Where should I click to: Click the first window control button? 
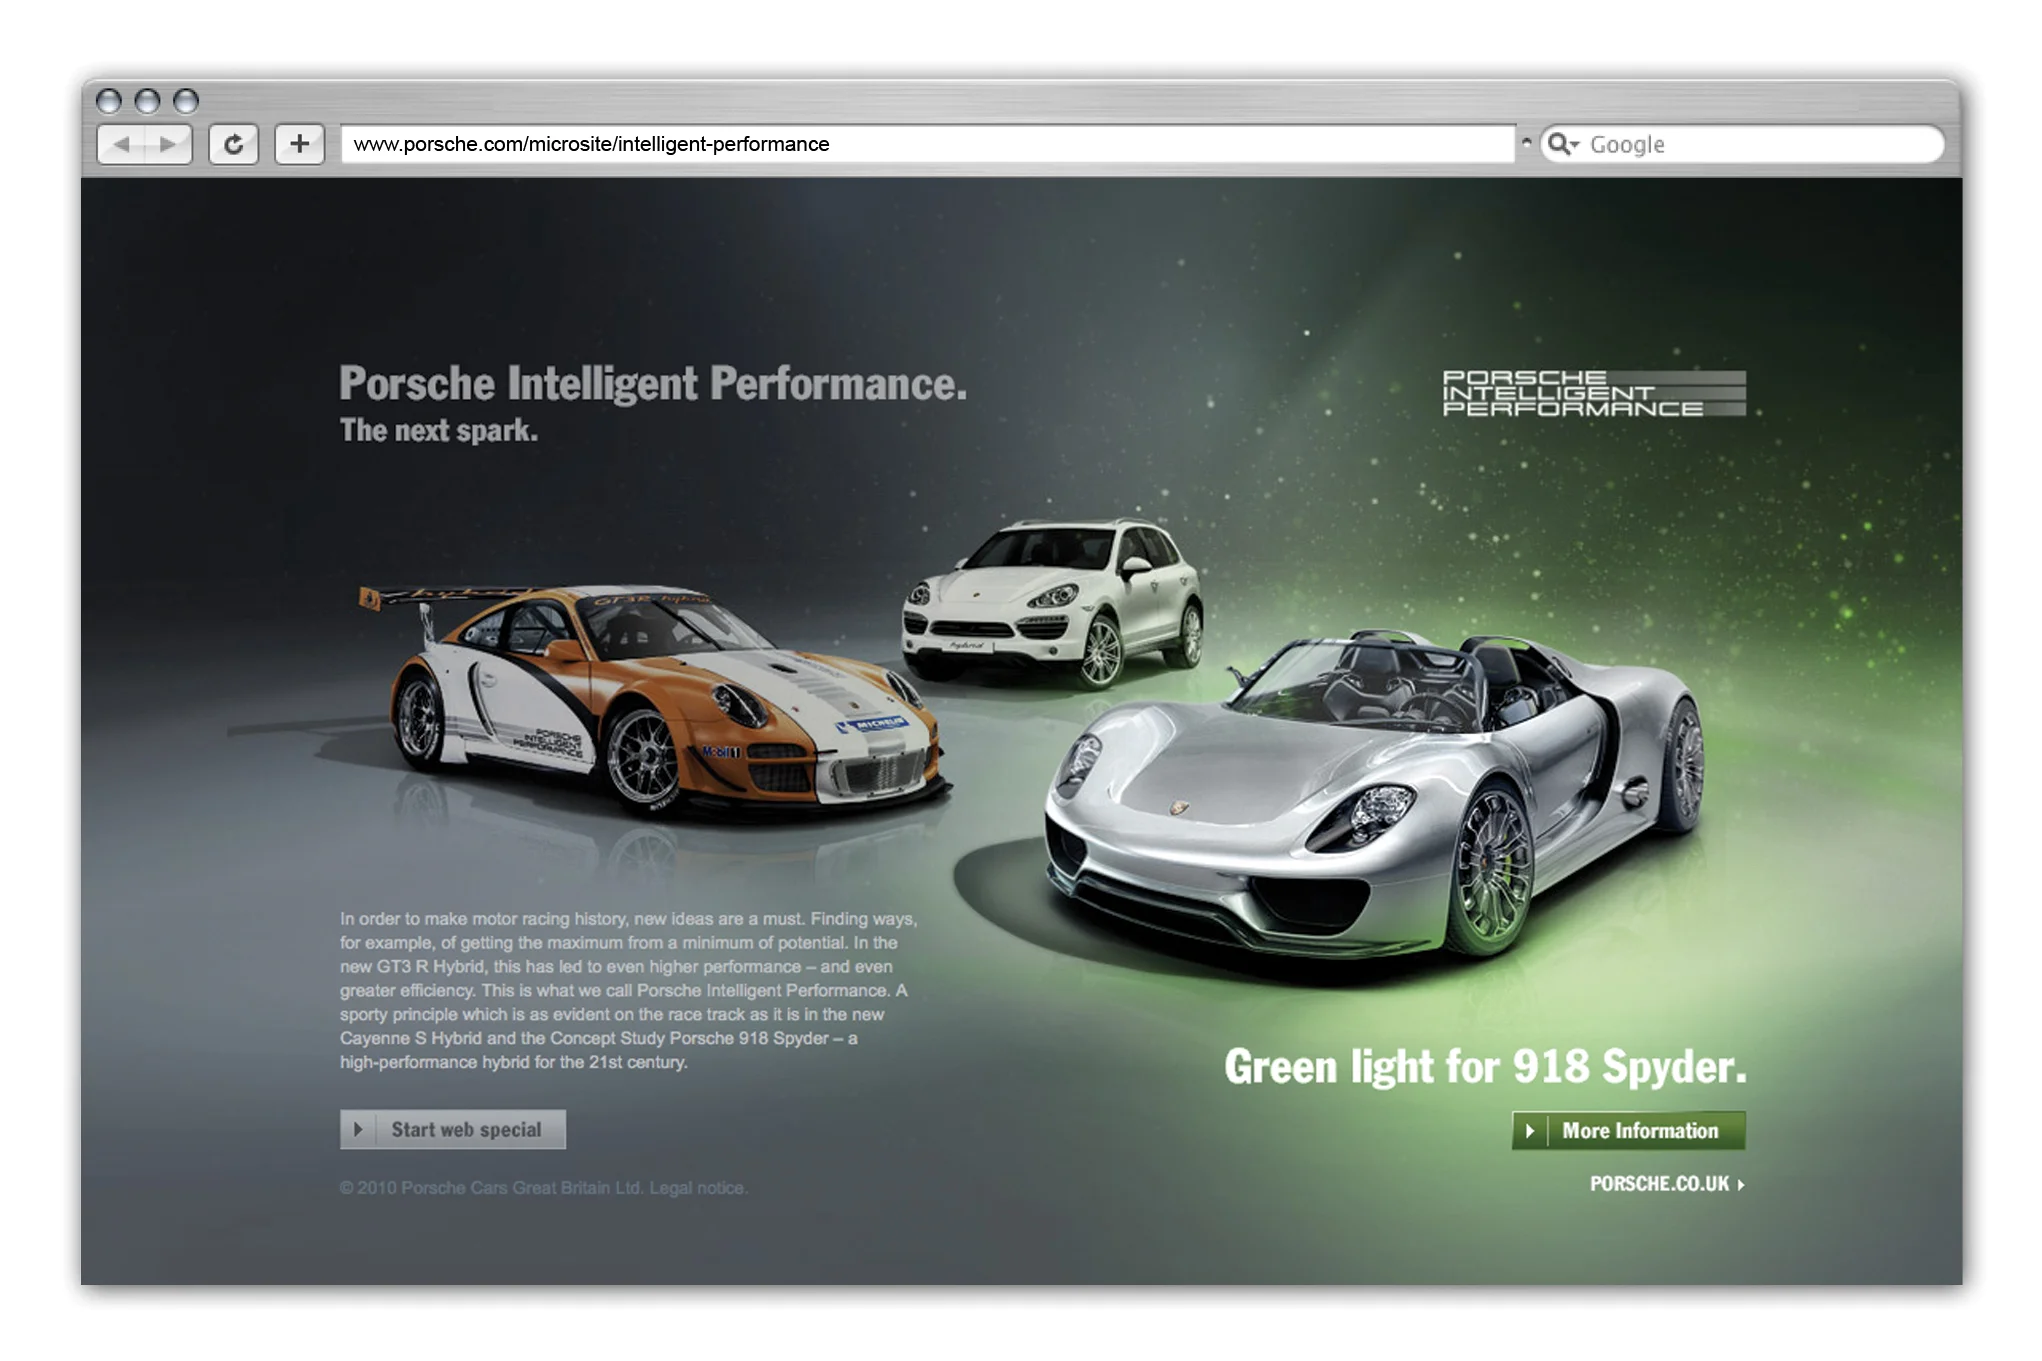[109, 101]
